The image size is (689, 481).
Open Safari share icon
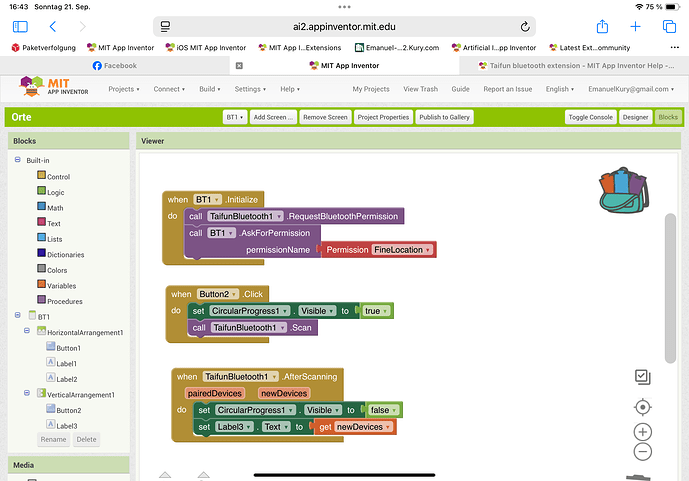[x=602, y=26]
